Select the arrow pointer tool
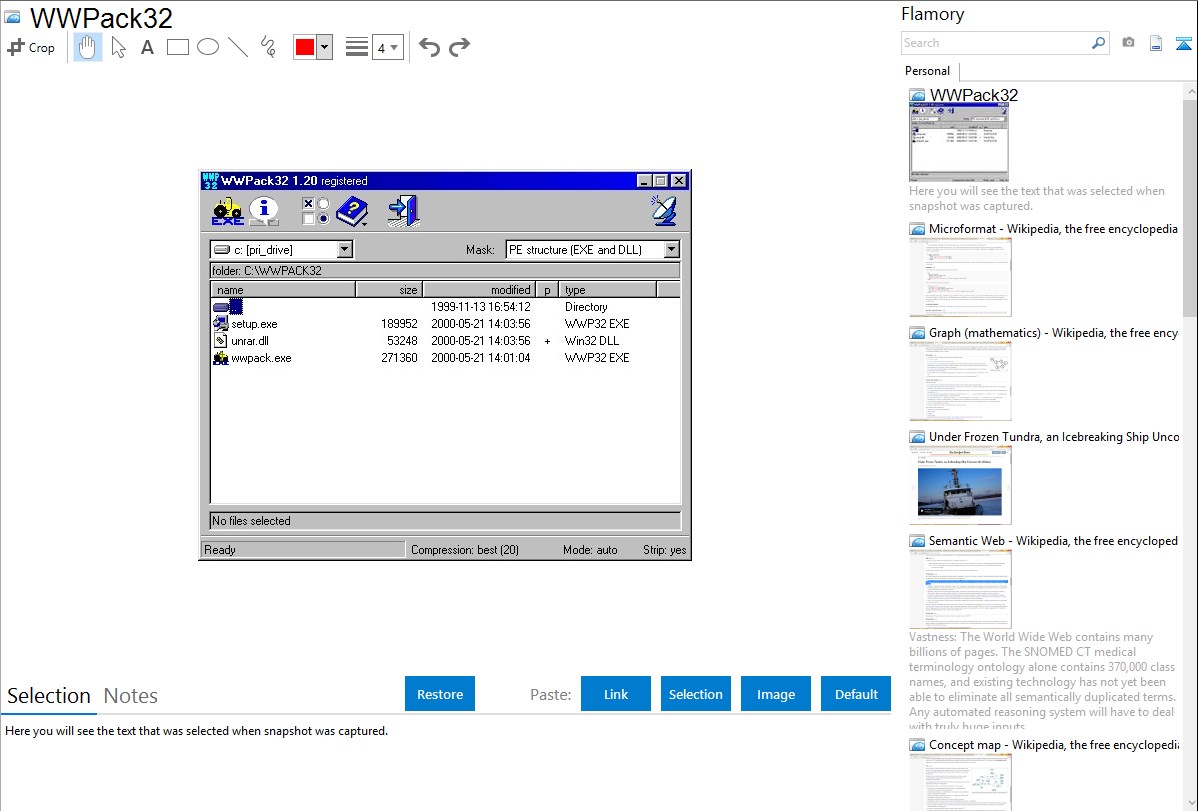This screenshot has height=811, width=1198. pyautogui.click(x=118, y=47)
